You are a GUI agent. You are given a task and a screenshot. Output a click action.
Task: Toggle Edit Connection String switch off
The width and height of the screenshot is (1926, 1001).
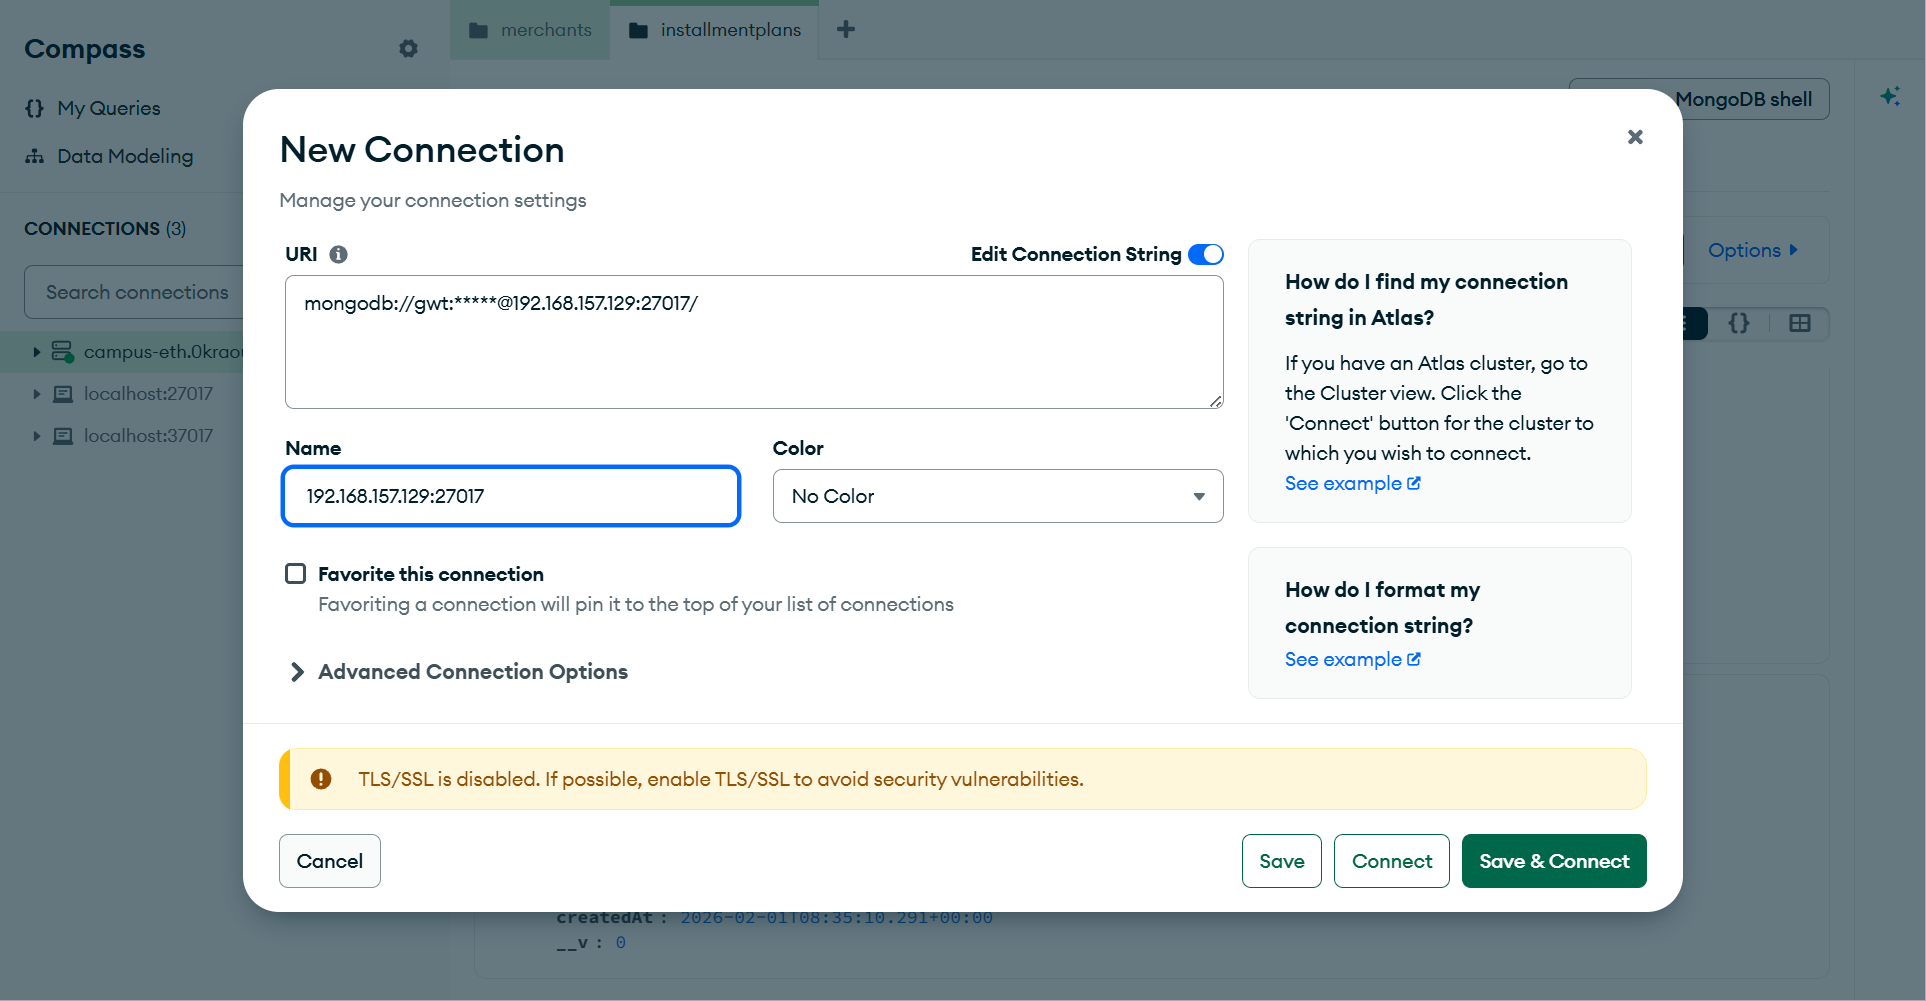click(x=1206, y=254)
